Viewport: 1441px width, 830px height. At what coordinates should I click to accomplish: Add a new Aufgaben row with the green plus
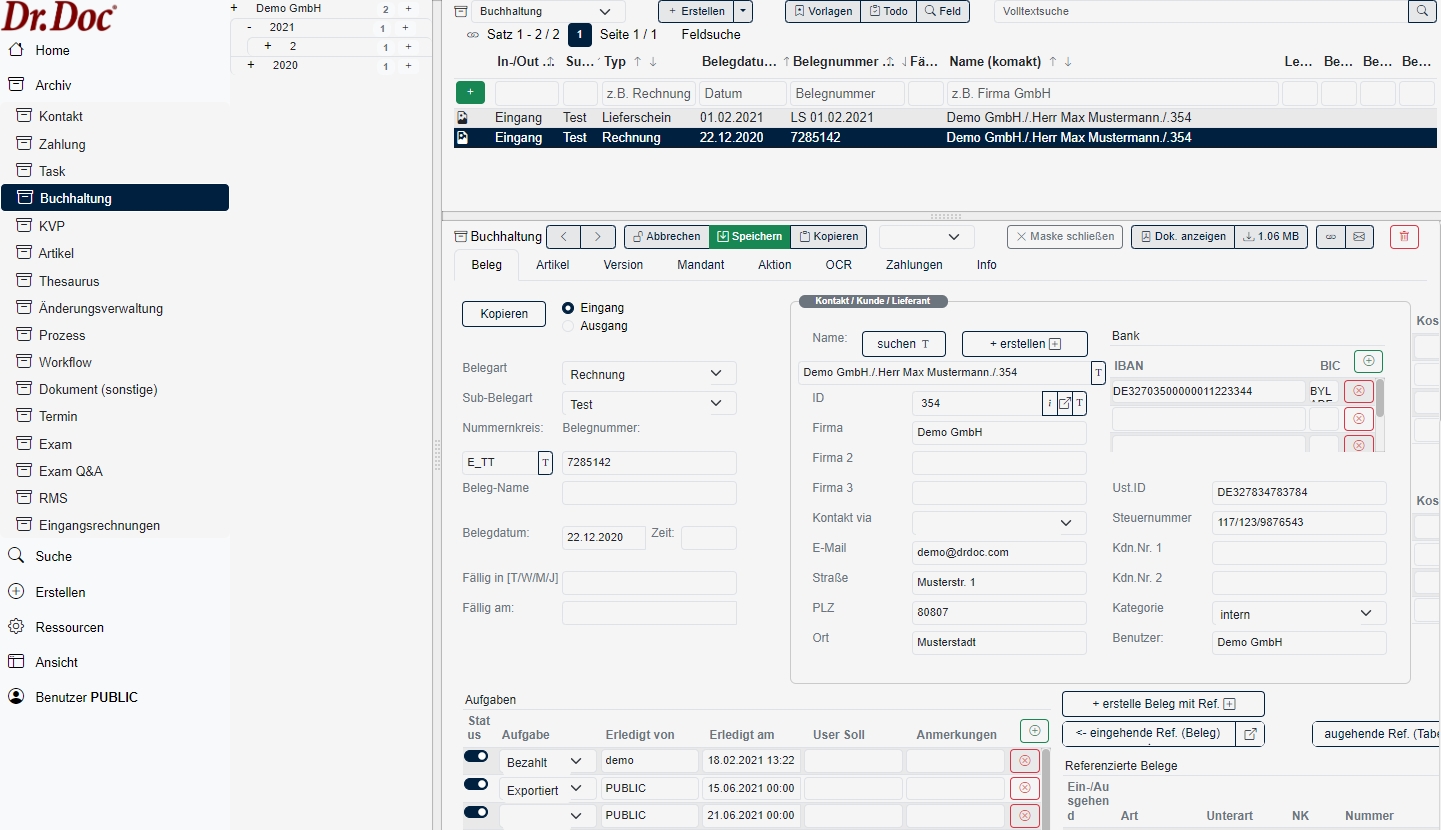click(x=1034, y=731)
